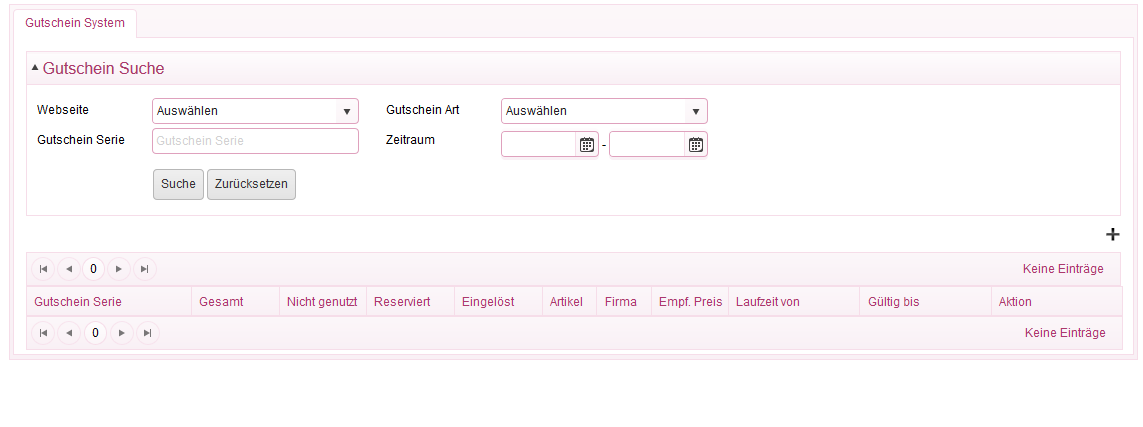Screen dimensions: 1143x427
Task: Add a new Gutschein with plus icon
Action: (1112, 234)
